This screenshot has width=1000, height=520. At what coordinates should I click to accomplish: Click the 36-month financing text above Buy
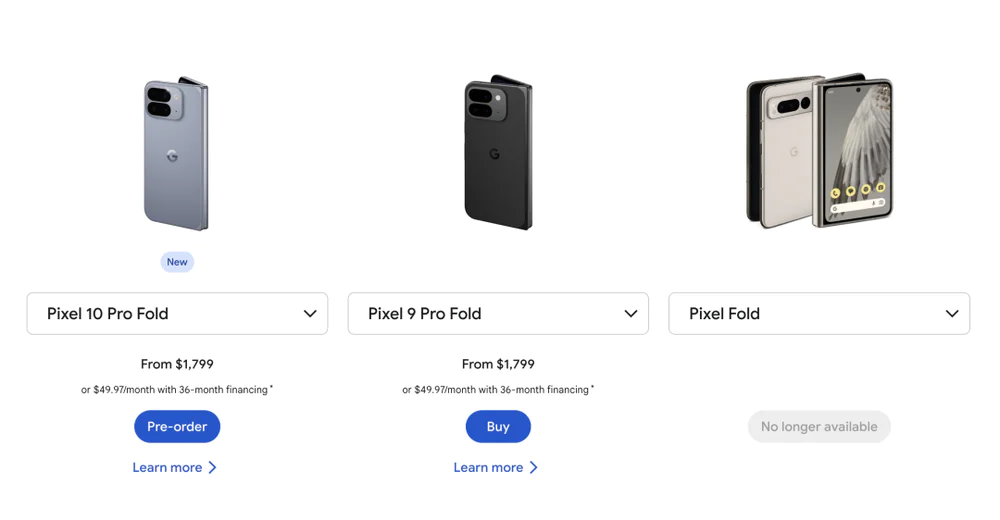496,390
